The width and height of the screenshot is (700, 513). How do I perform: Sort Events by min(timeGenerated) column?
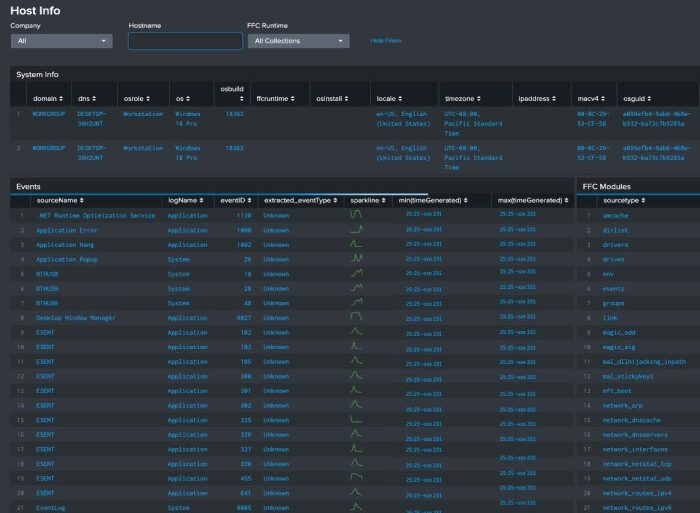(433, 200)
